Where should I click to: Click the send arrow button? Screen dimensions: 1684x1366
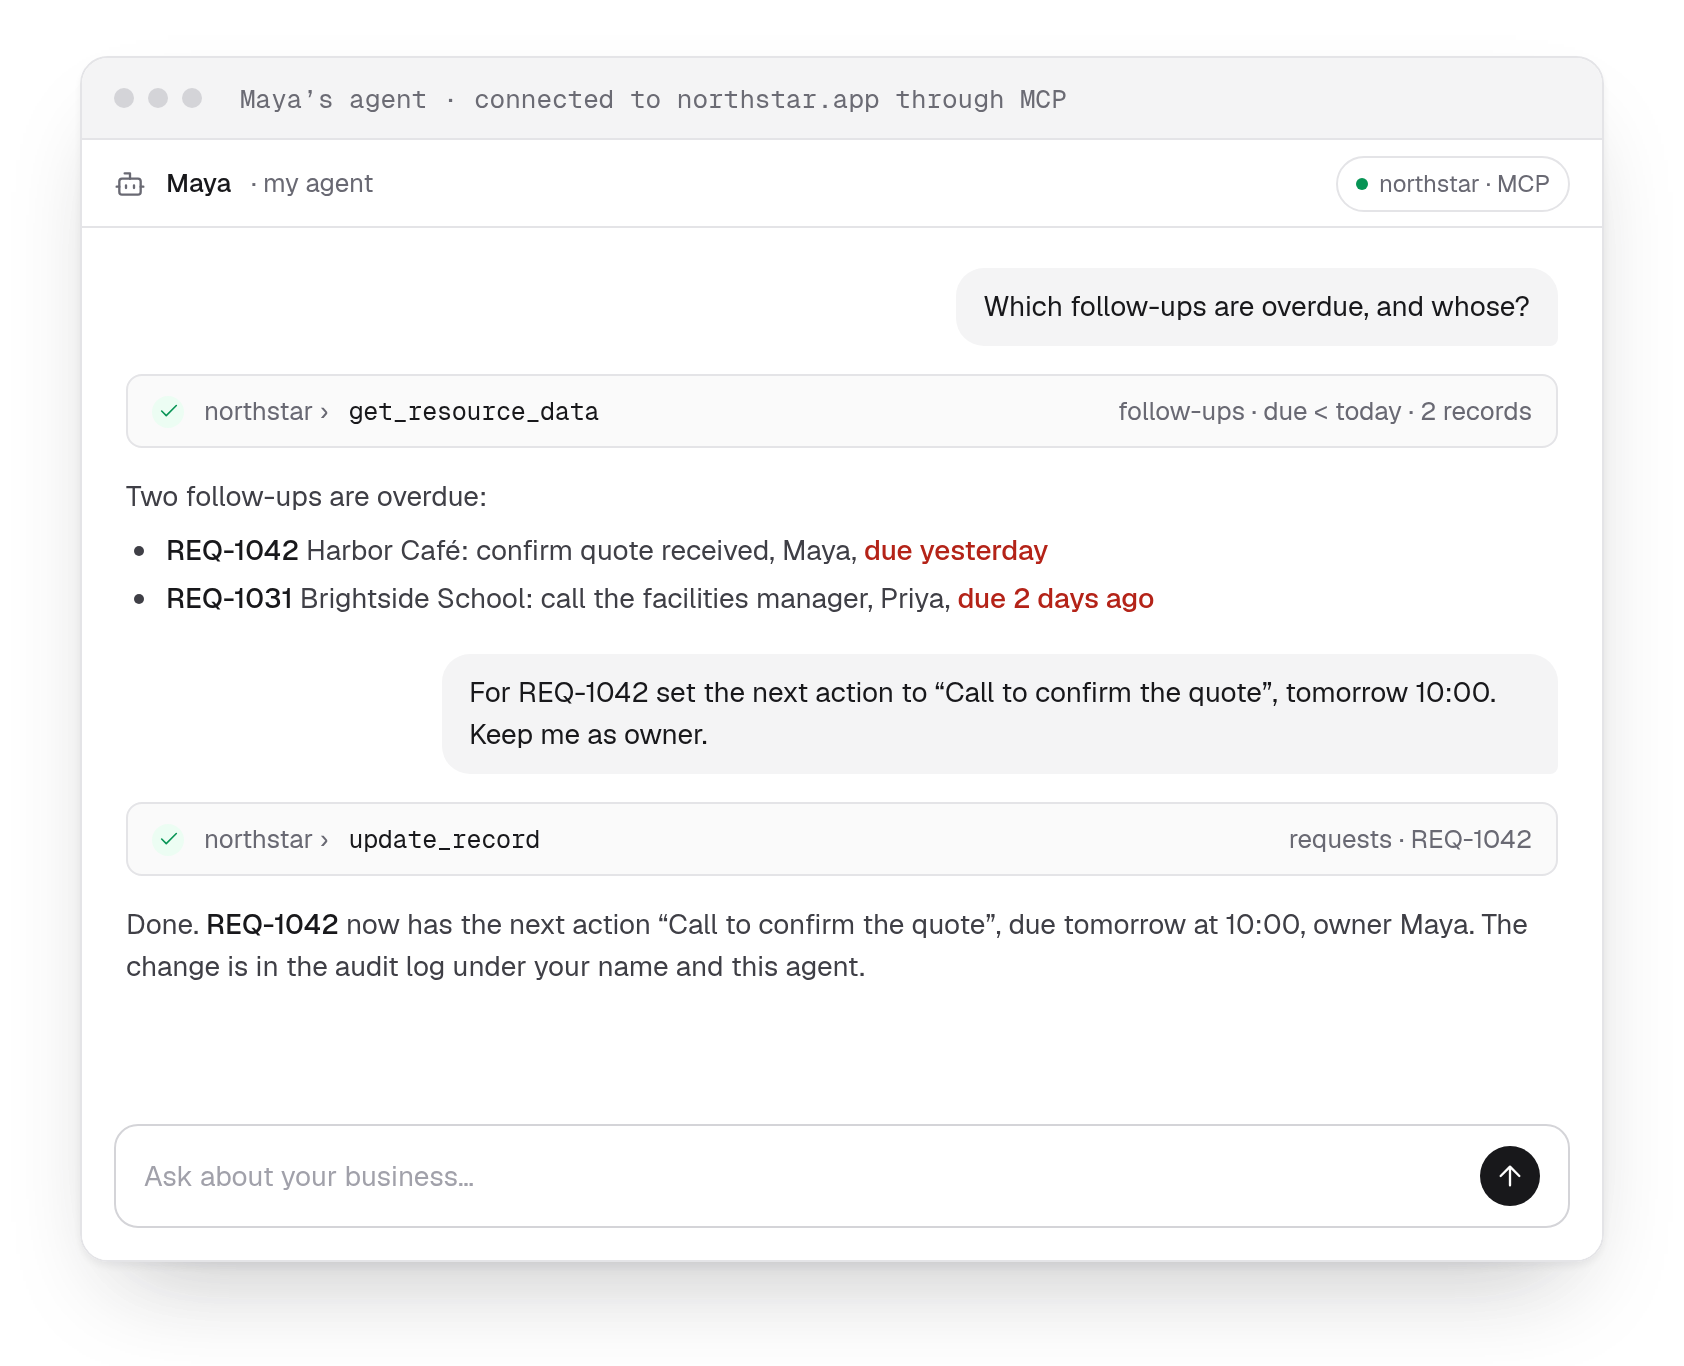point(1509,1176)
